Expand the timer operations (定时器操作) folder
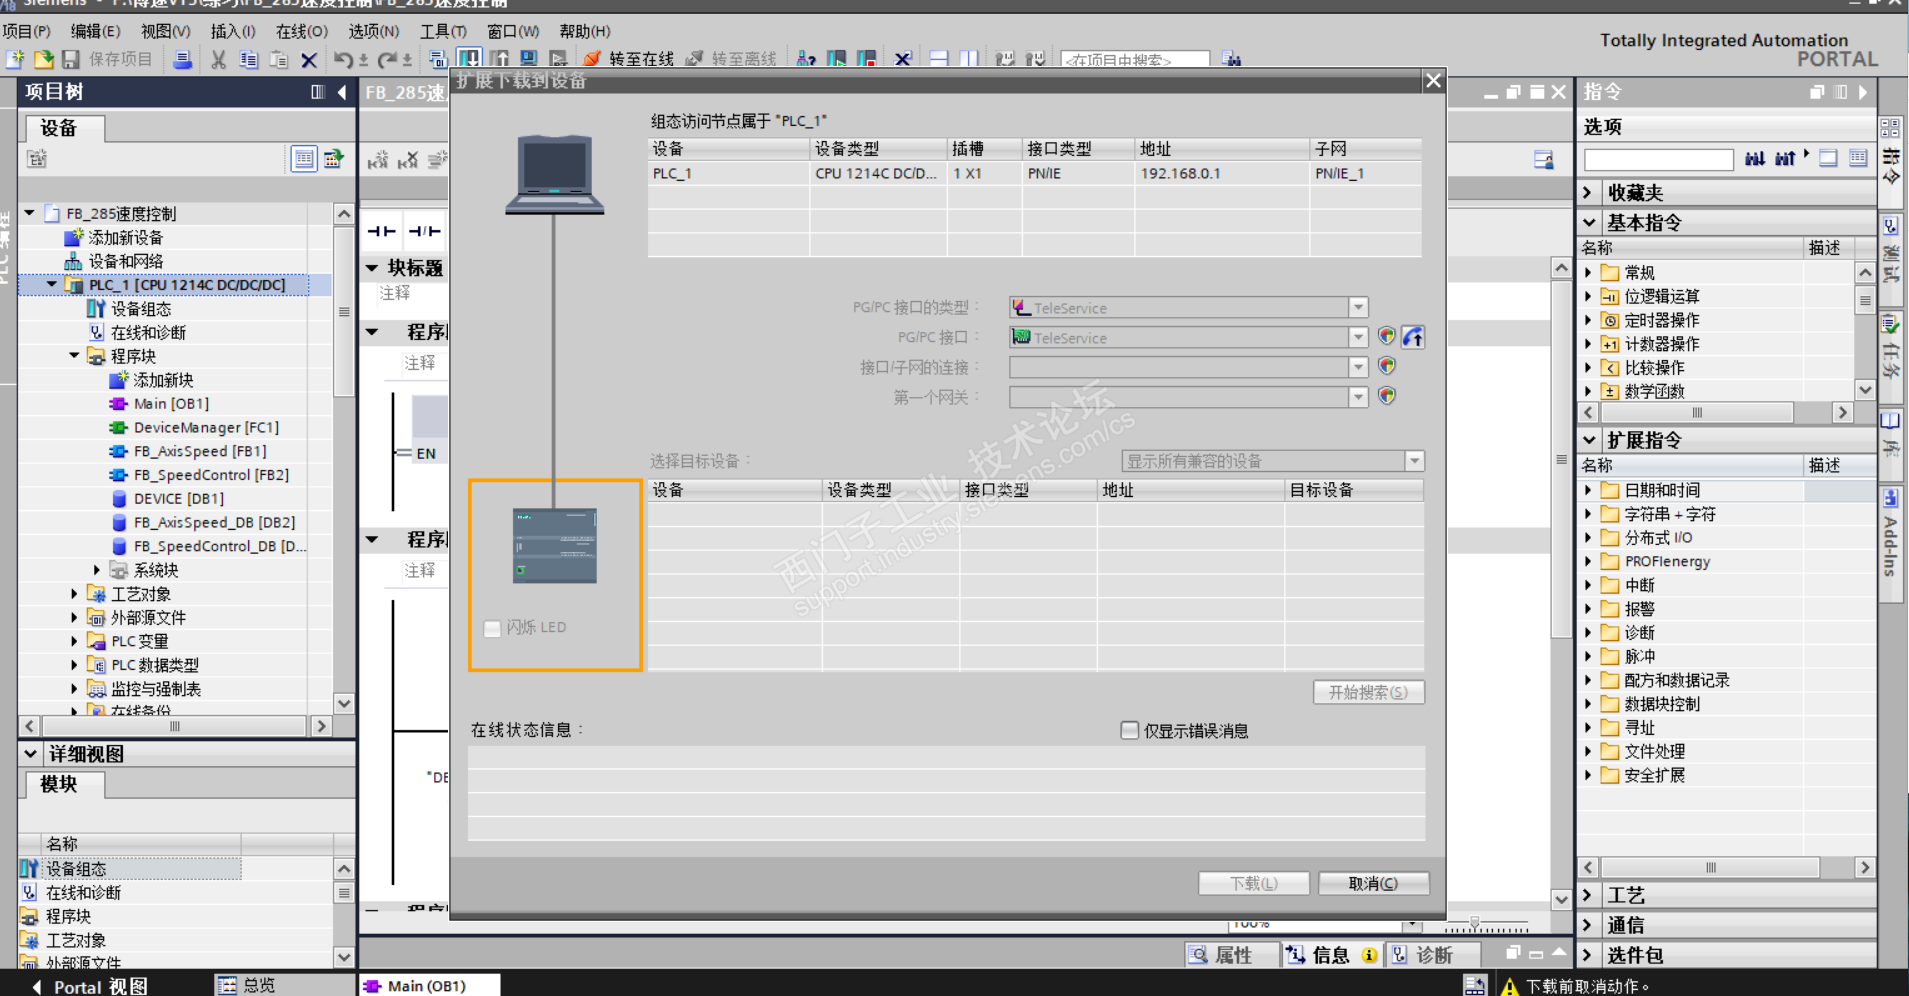The width and height of the screenshot is (1909, 996). [1589, 320]
